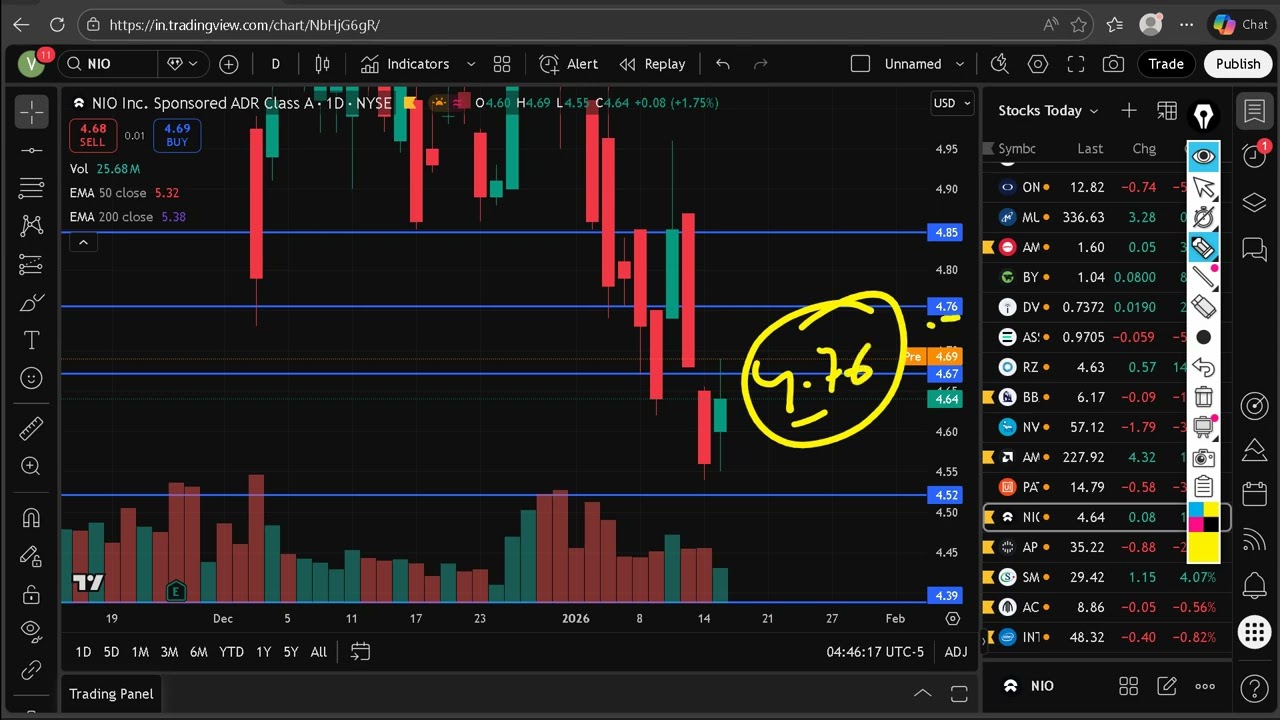Select the brush drawing tool
Viewport: 1280px width, 720px height.
coord(31,303)
